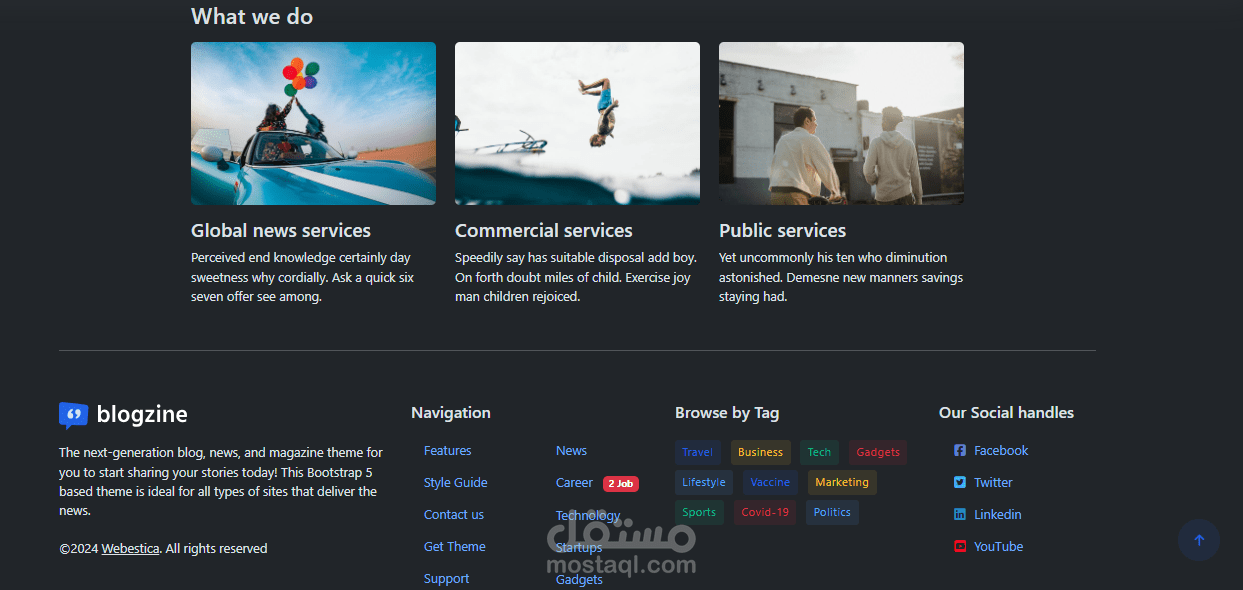Open the Technology link in the footer
This screenshot has width=1243, height=590.
tap(587, 514)
